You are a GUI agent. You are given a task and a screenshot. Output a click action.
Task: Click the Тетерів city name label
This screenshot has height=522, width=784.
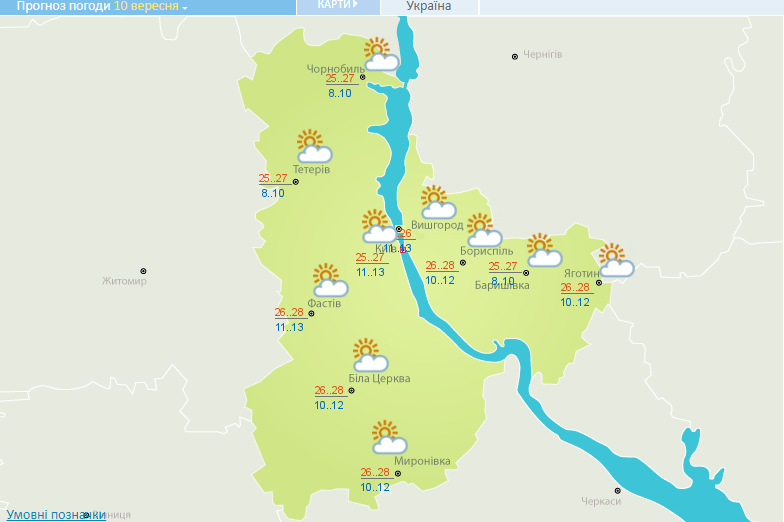click(x=311, y=169)
